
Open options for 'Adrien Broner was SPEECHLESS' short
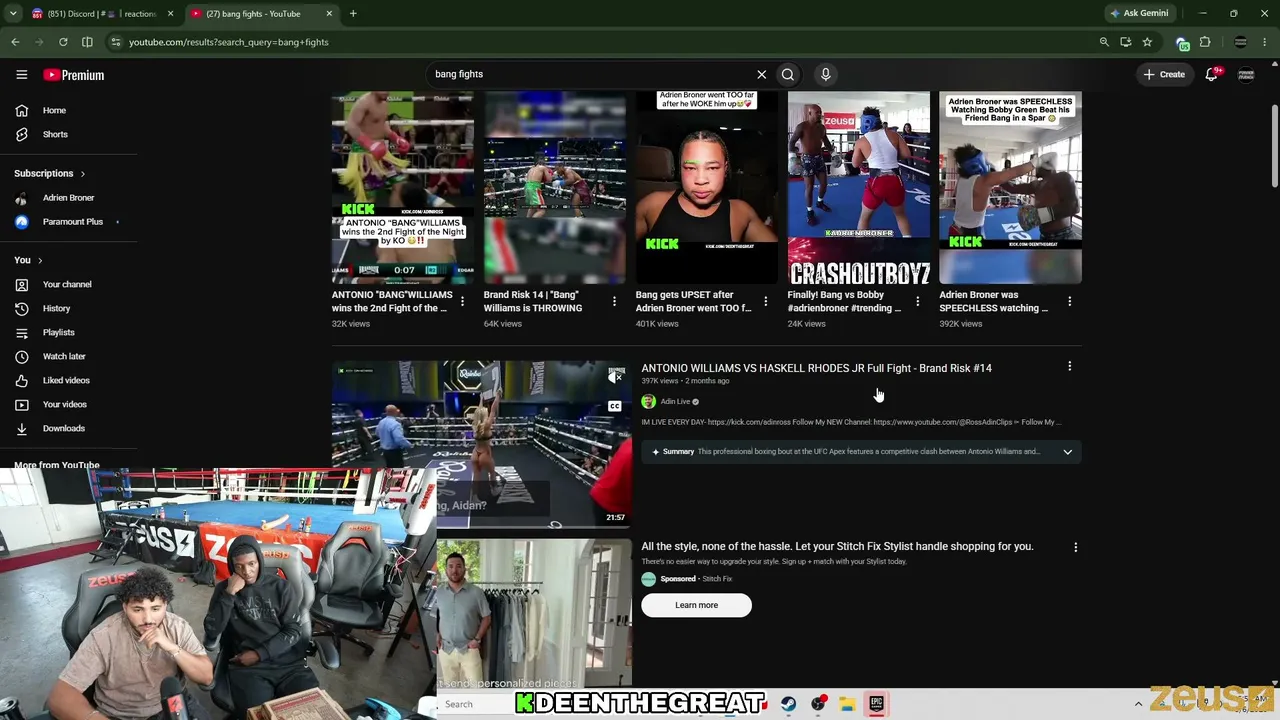(1069, 301)
